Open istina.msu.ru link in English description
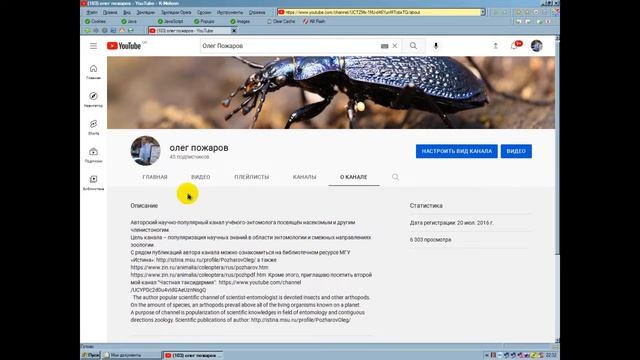 tap(301, 320)
